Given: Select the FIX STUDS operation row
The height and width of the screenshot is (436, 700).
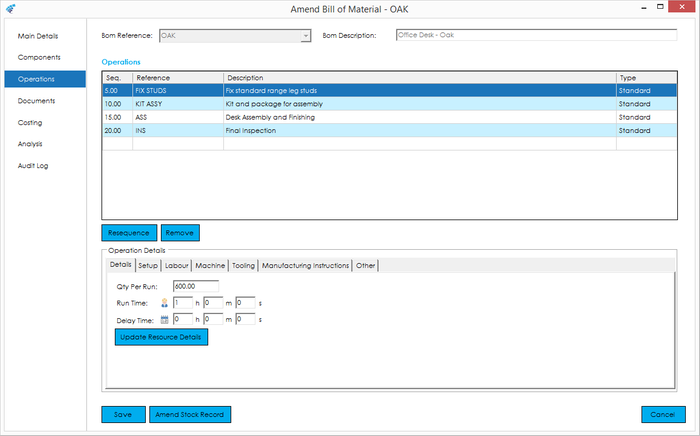Looking at the screenshot, I should pyautogui.click(x=389, y=91).
